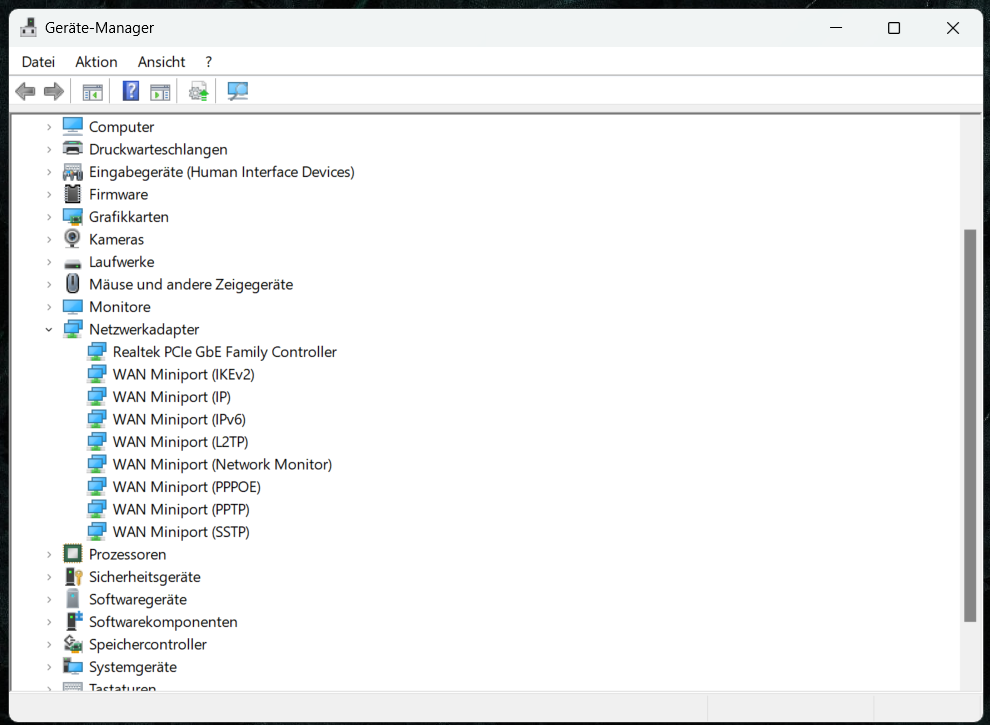Open the Aktion menu
This screenshot has width=990, height=725.
click(x=96, y=62)
